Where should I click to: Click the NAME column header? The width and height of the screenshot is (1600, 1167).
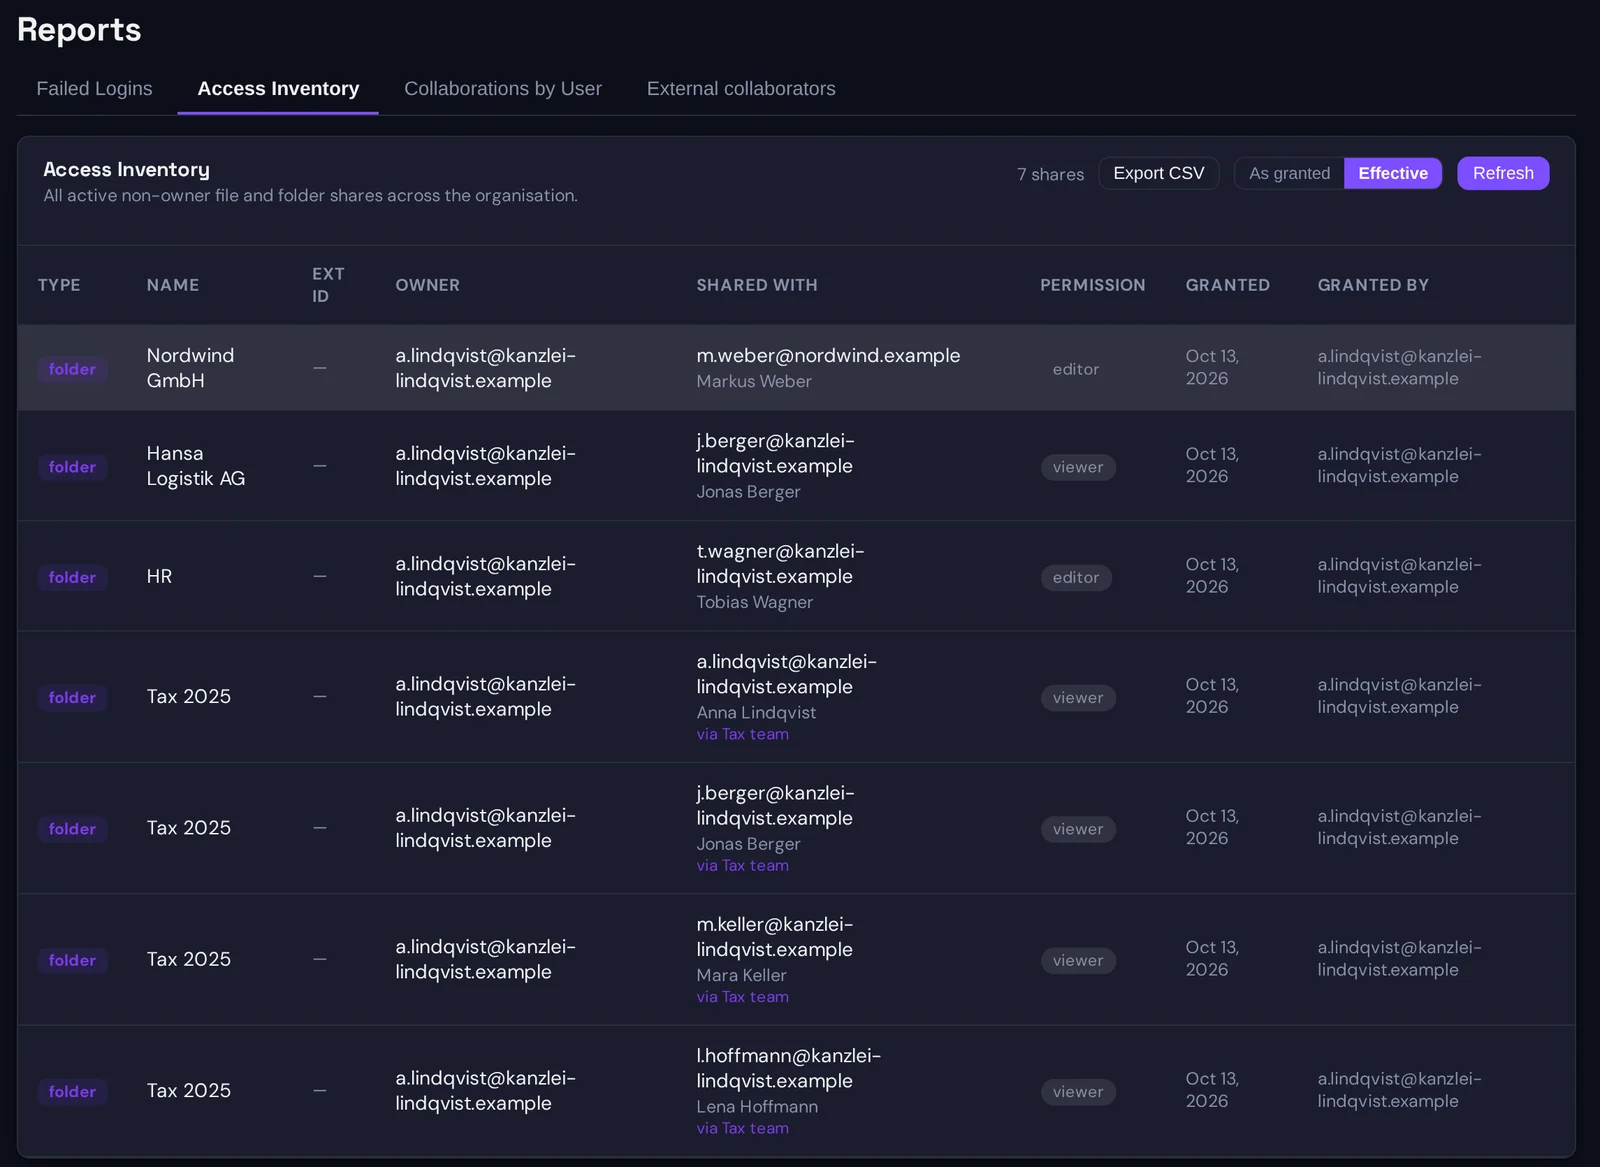pyautogui.click(x=173, y=285)
